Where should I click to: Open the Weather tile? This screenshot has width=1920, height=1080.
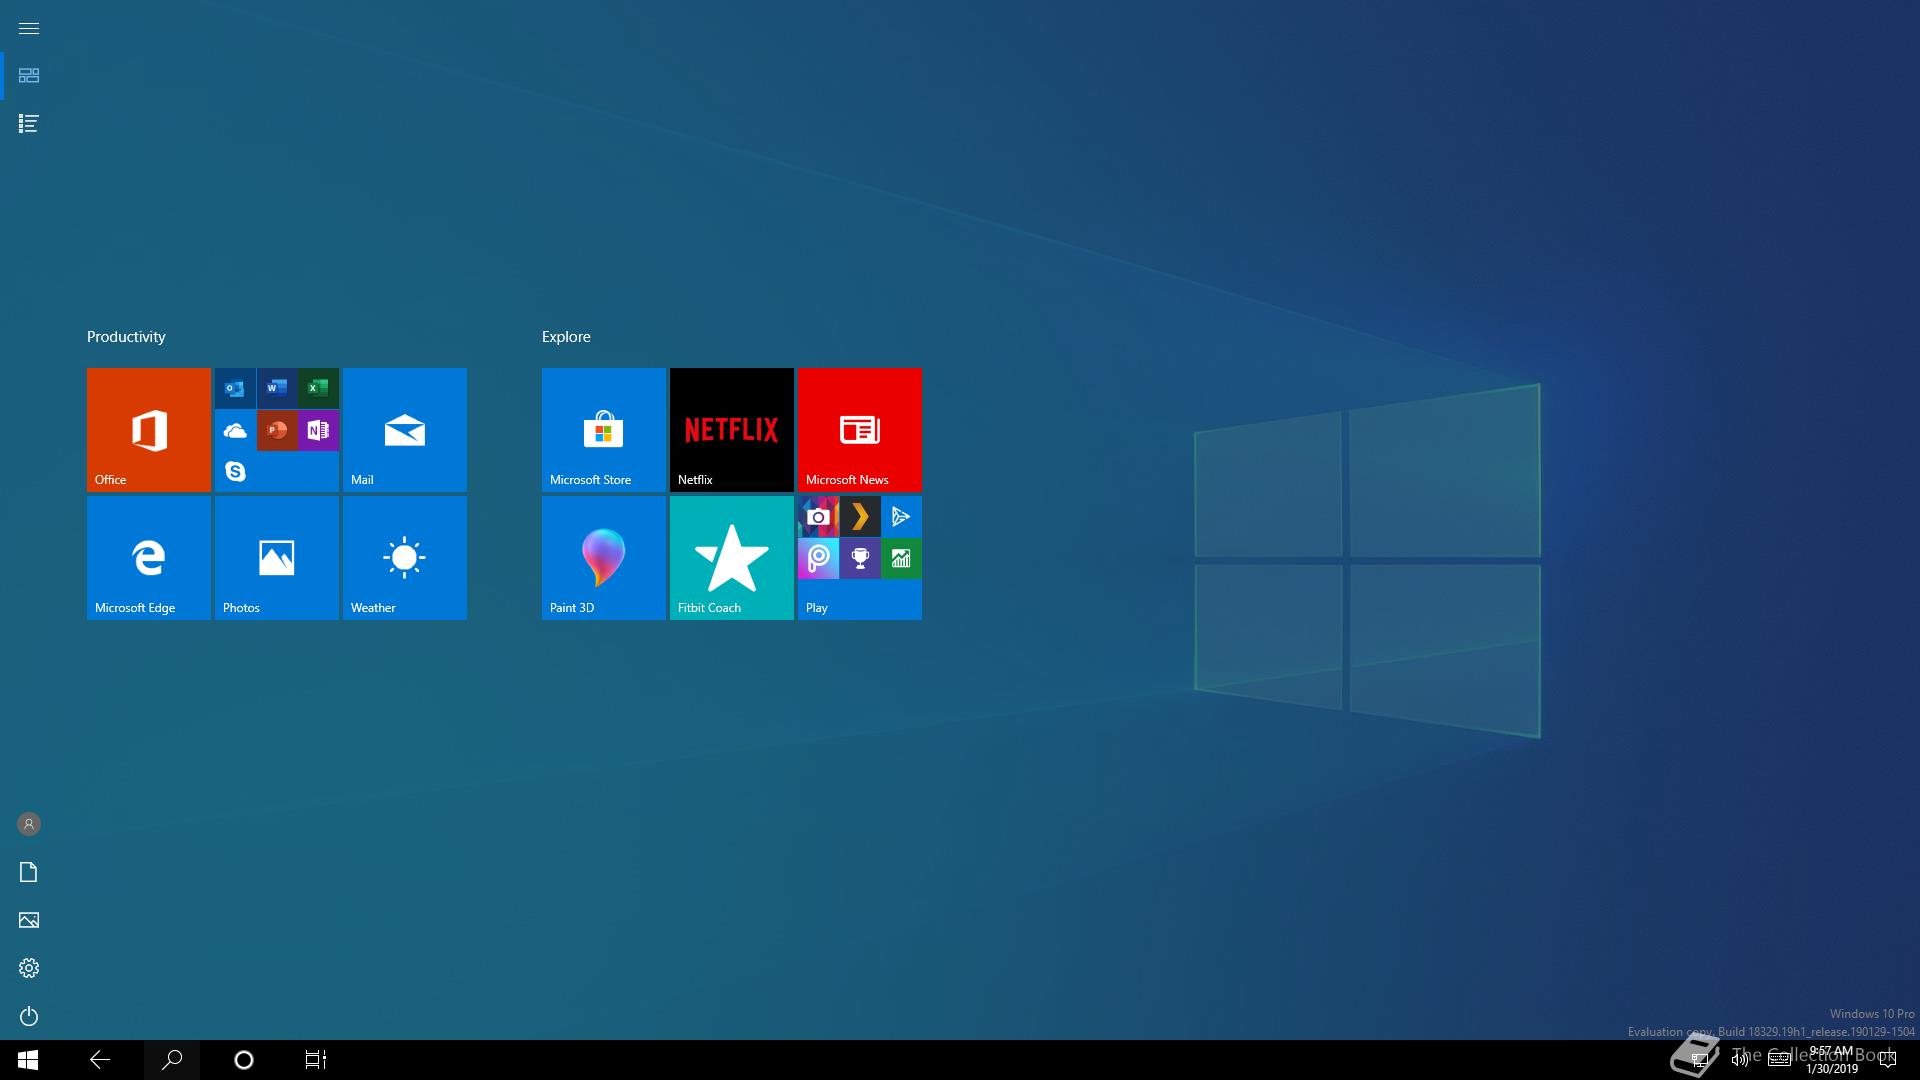click(405, 558)
